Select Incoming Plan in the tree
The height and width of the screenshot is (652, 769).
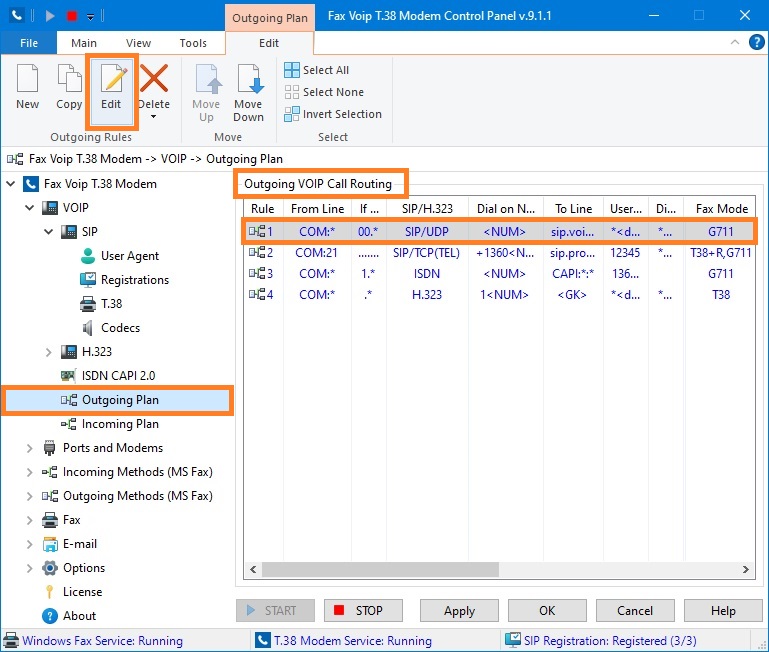tap(120, 424)
